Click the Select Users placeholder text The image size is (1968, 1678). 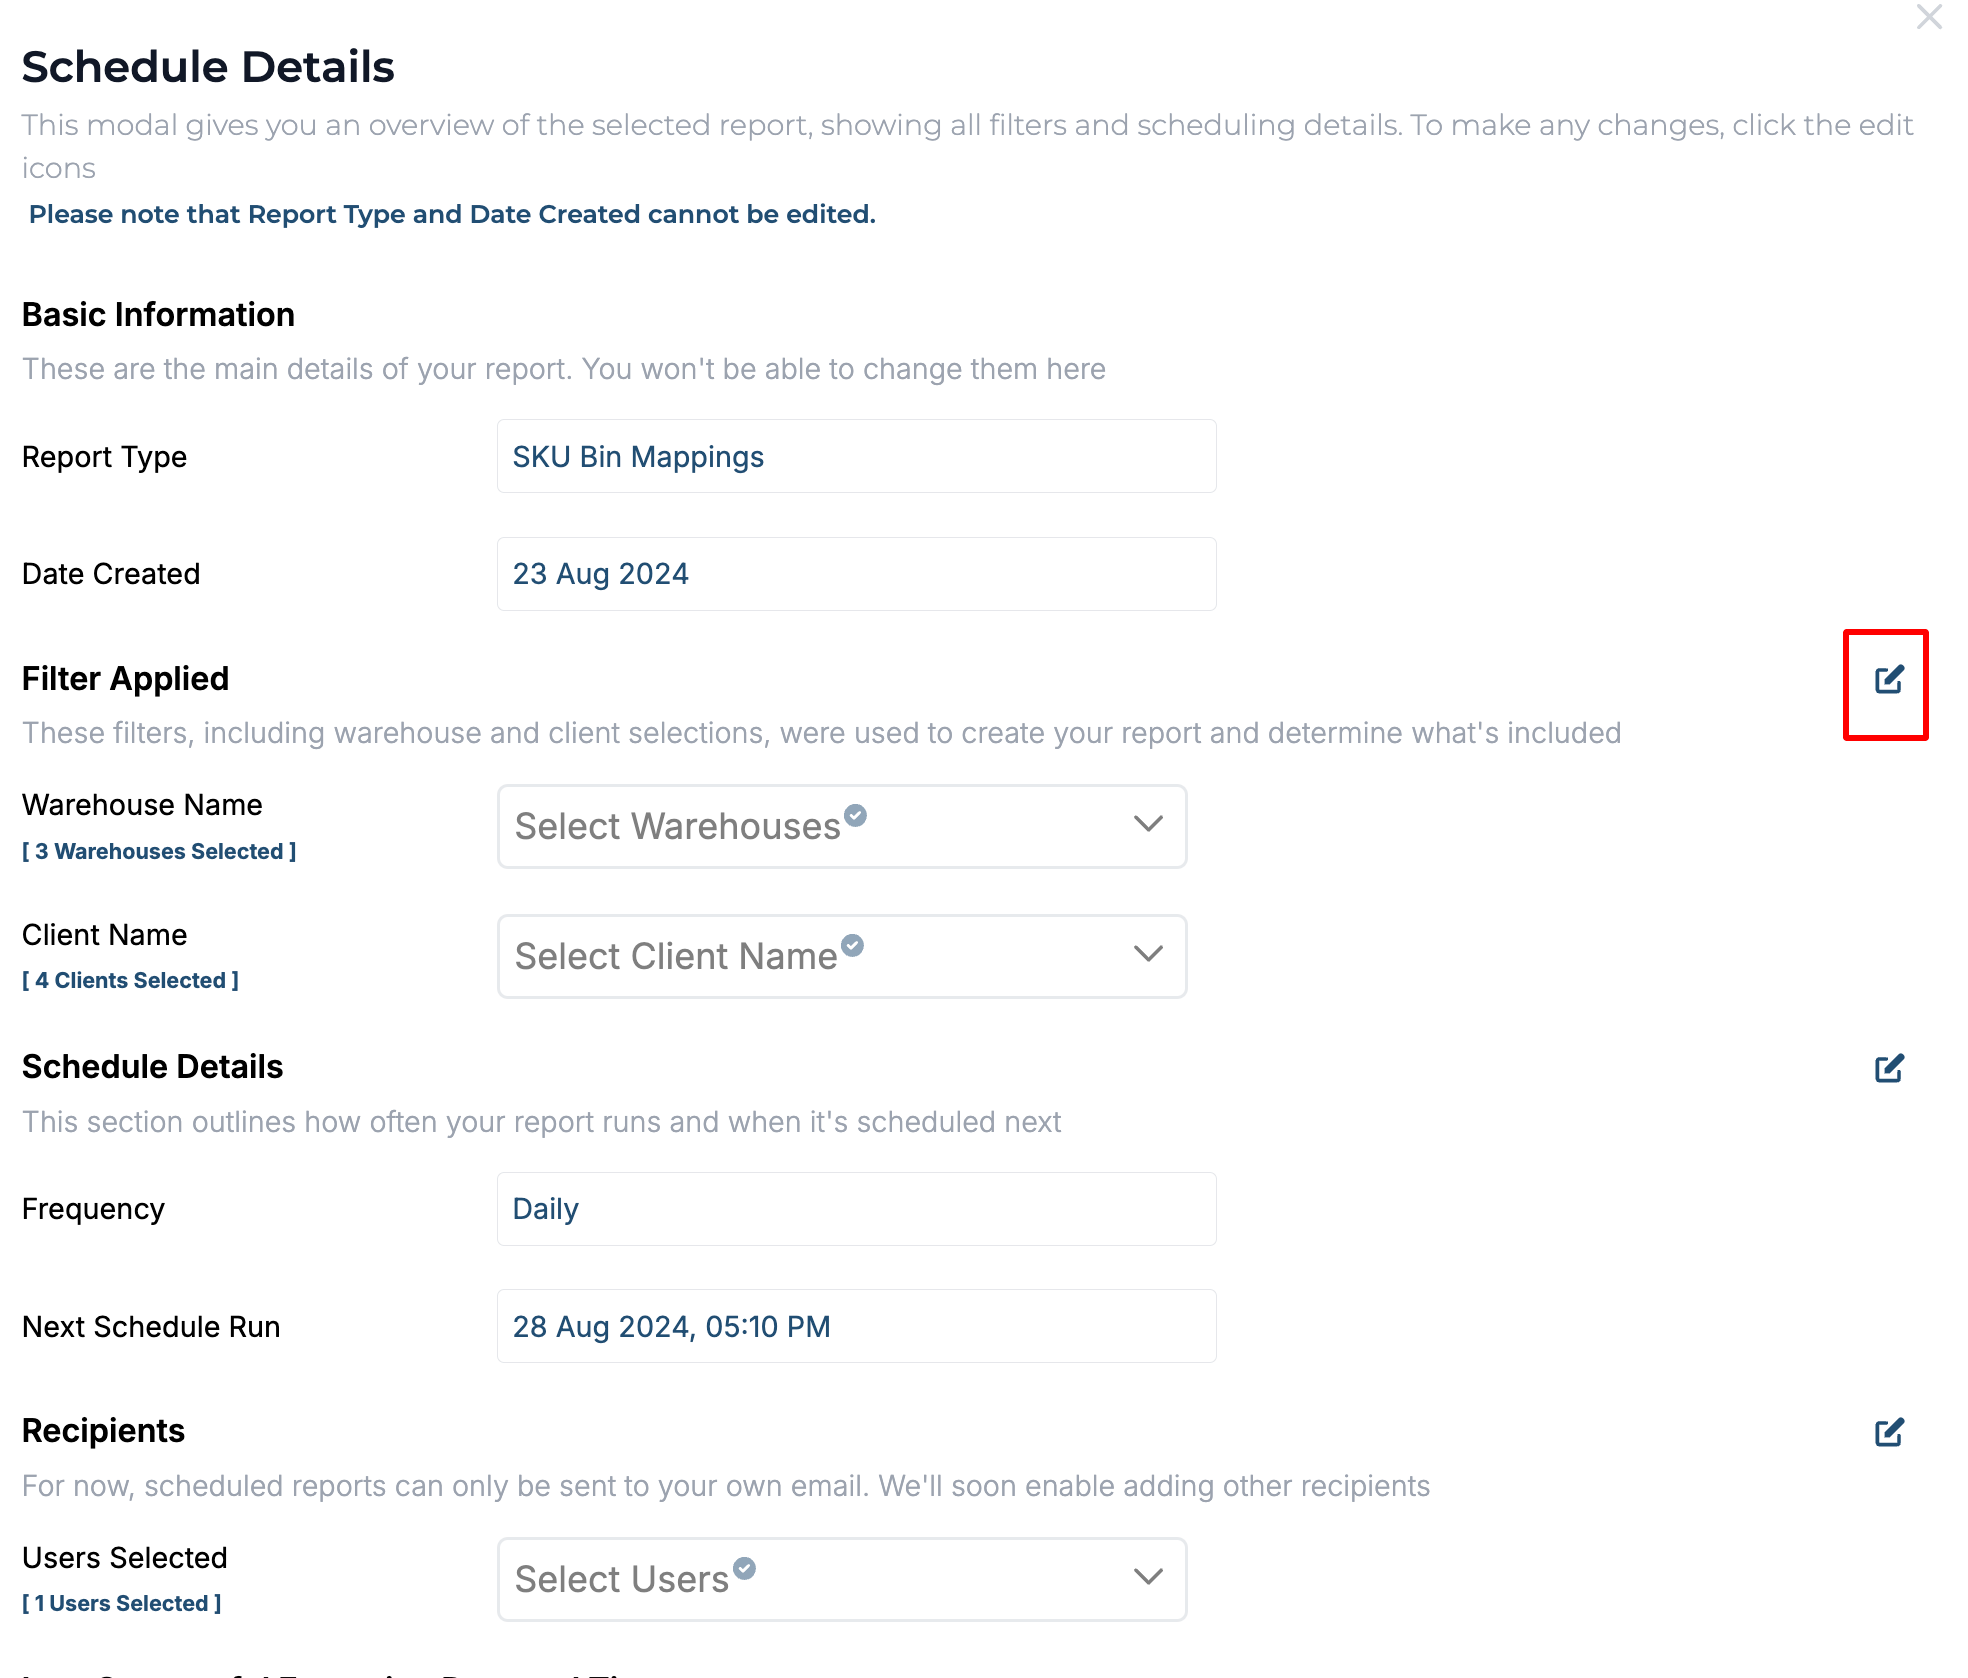pos(621,1579)
